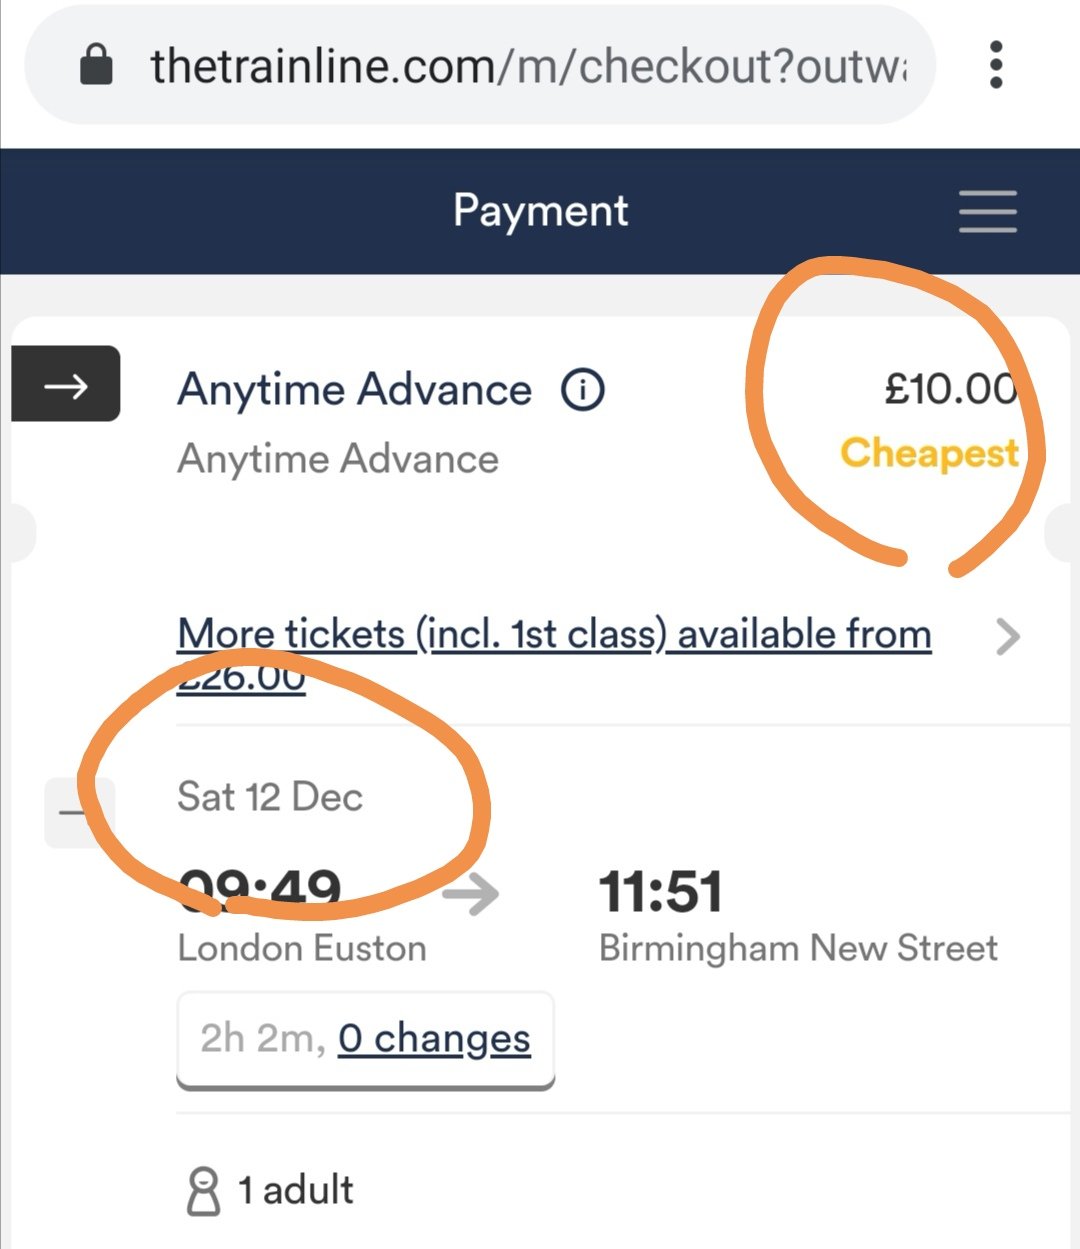The image size is (1080, 1249).
Task: Click the passenger icon next to 1 adult
Action: coord(203,1191)
